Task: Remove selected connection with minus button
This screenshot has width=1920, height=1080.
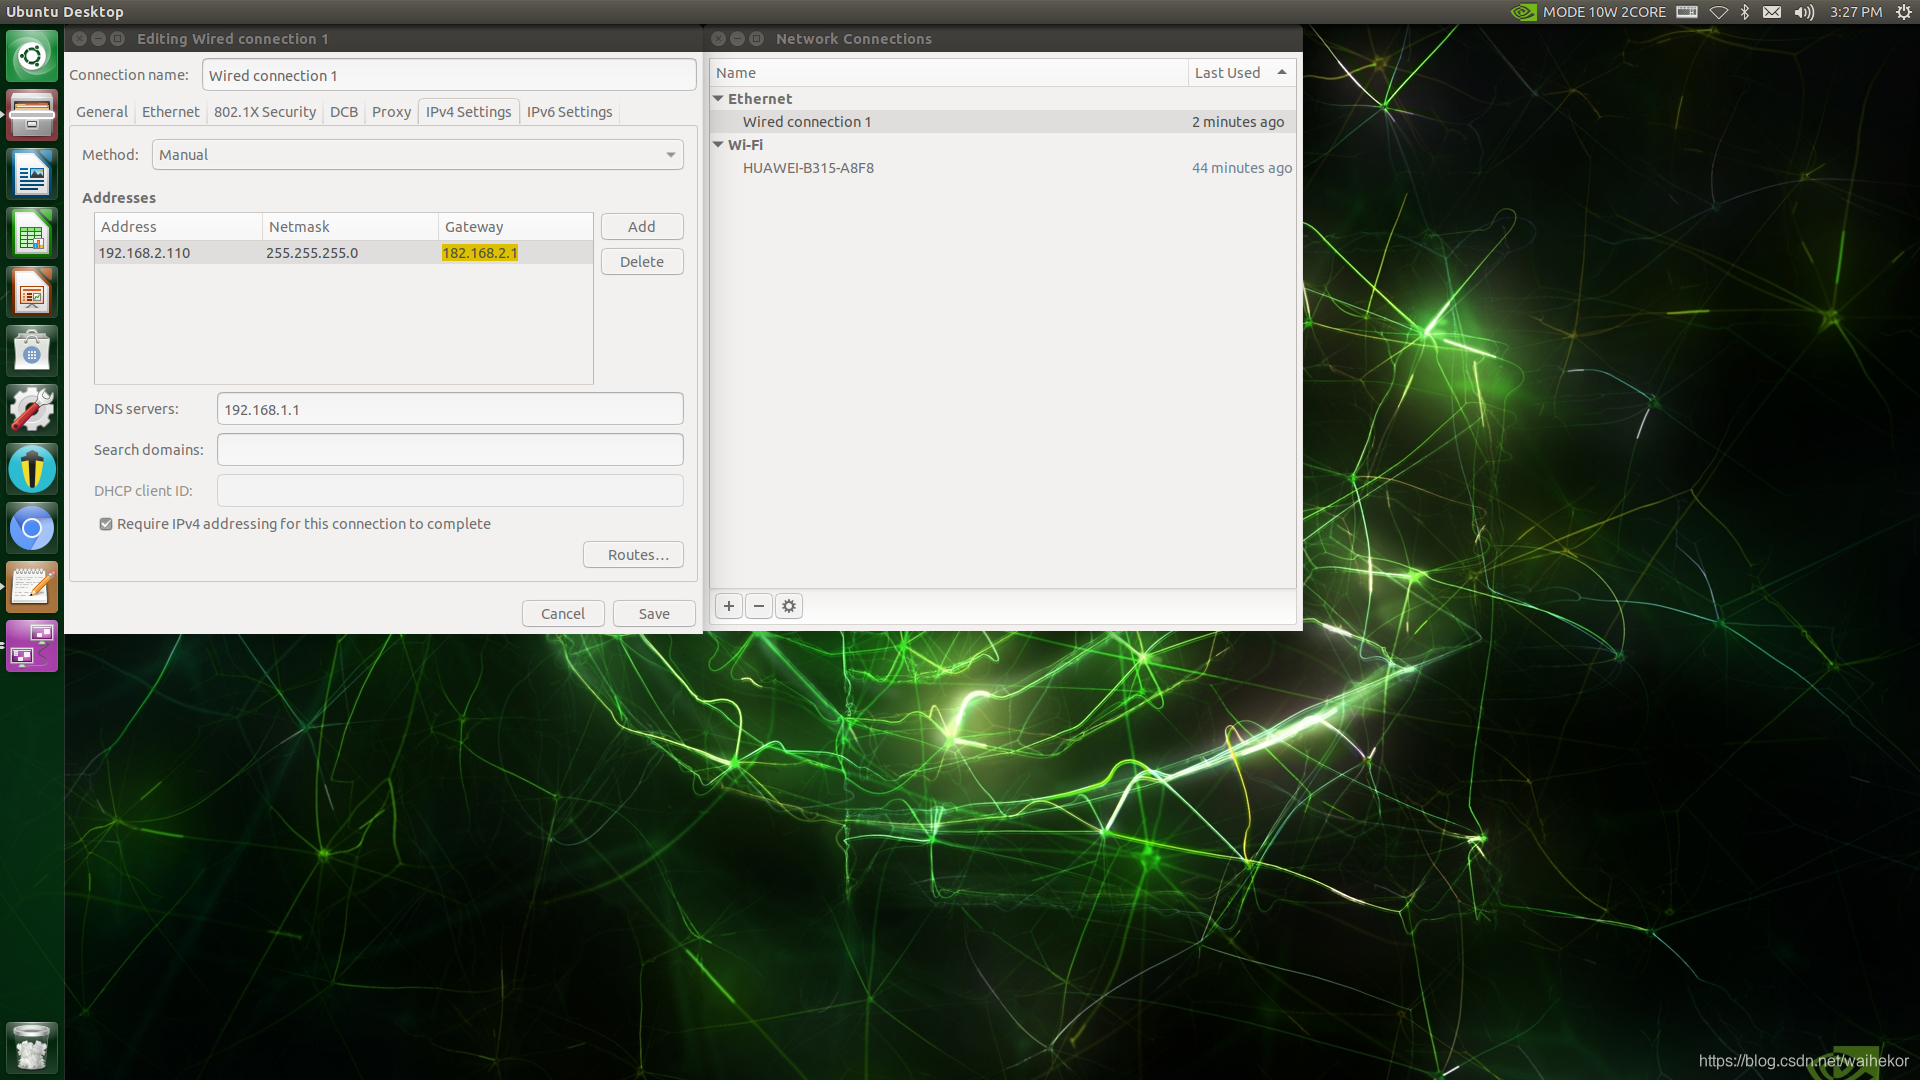Action: click(x=759, y=606)
